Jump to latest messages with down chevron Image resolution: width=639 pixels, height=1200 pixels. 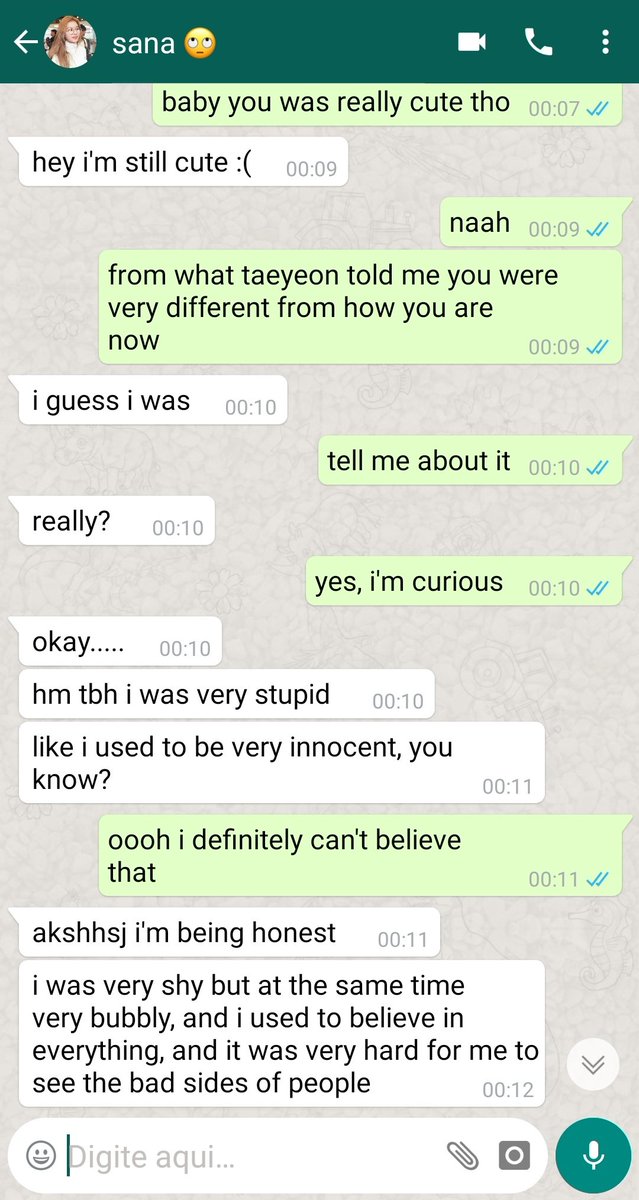click(593, 1066)
